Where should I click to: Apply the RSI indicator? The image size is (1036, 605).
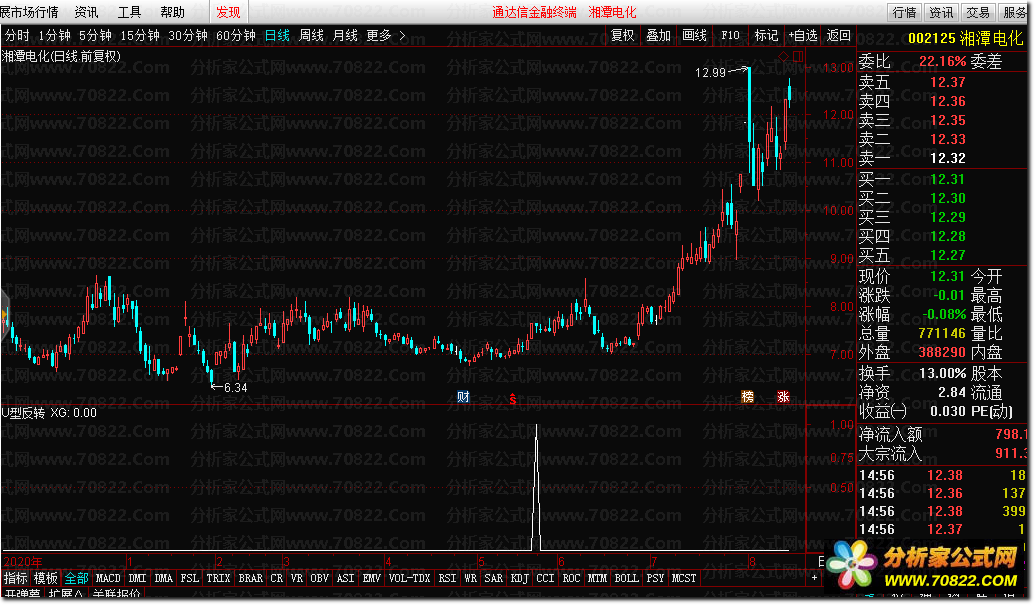447,579
